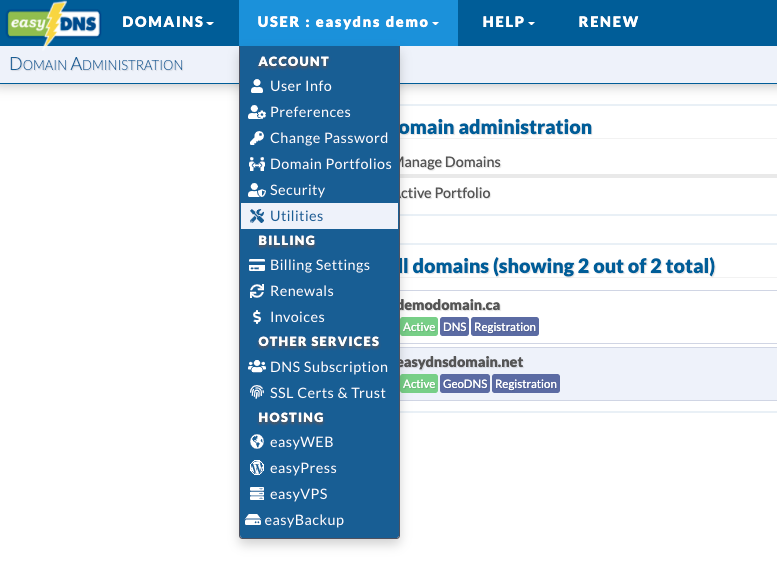Click the Security user-shield icon
The width and height of the screenshot is (777, 561).
[257, 190]
